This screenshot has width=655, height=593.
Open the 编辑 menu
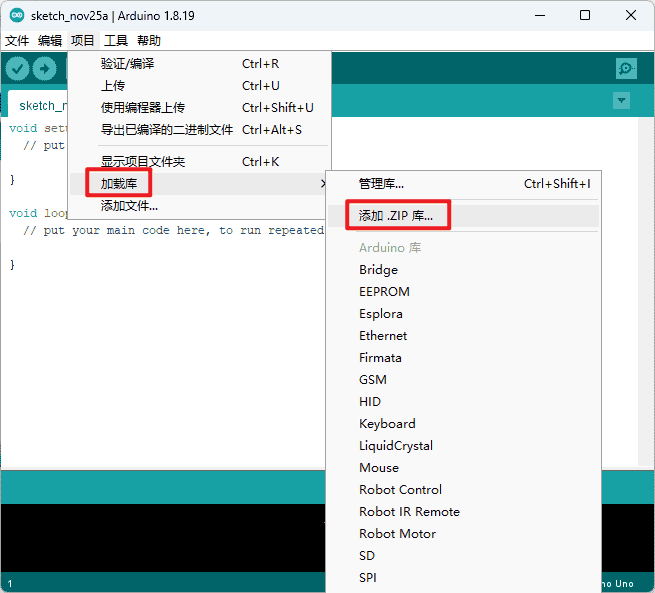[50, 41]
